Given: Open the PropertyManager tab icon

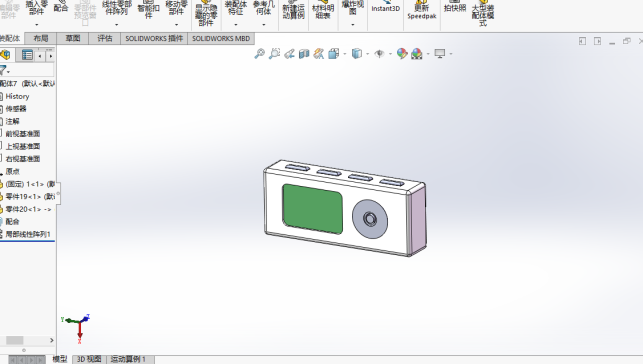Looking at the screenshot, I should (x=27, y=55).
